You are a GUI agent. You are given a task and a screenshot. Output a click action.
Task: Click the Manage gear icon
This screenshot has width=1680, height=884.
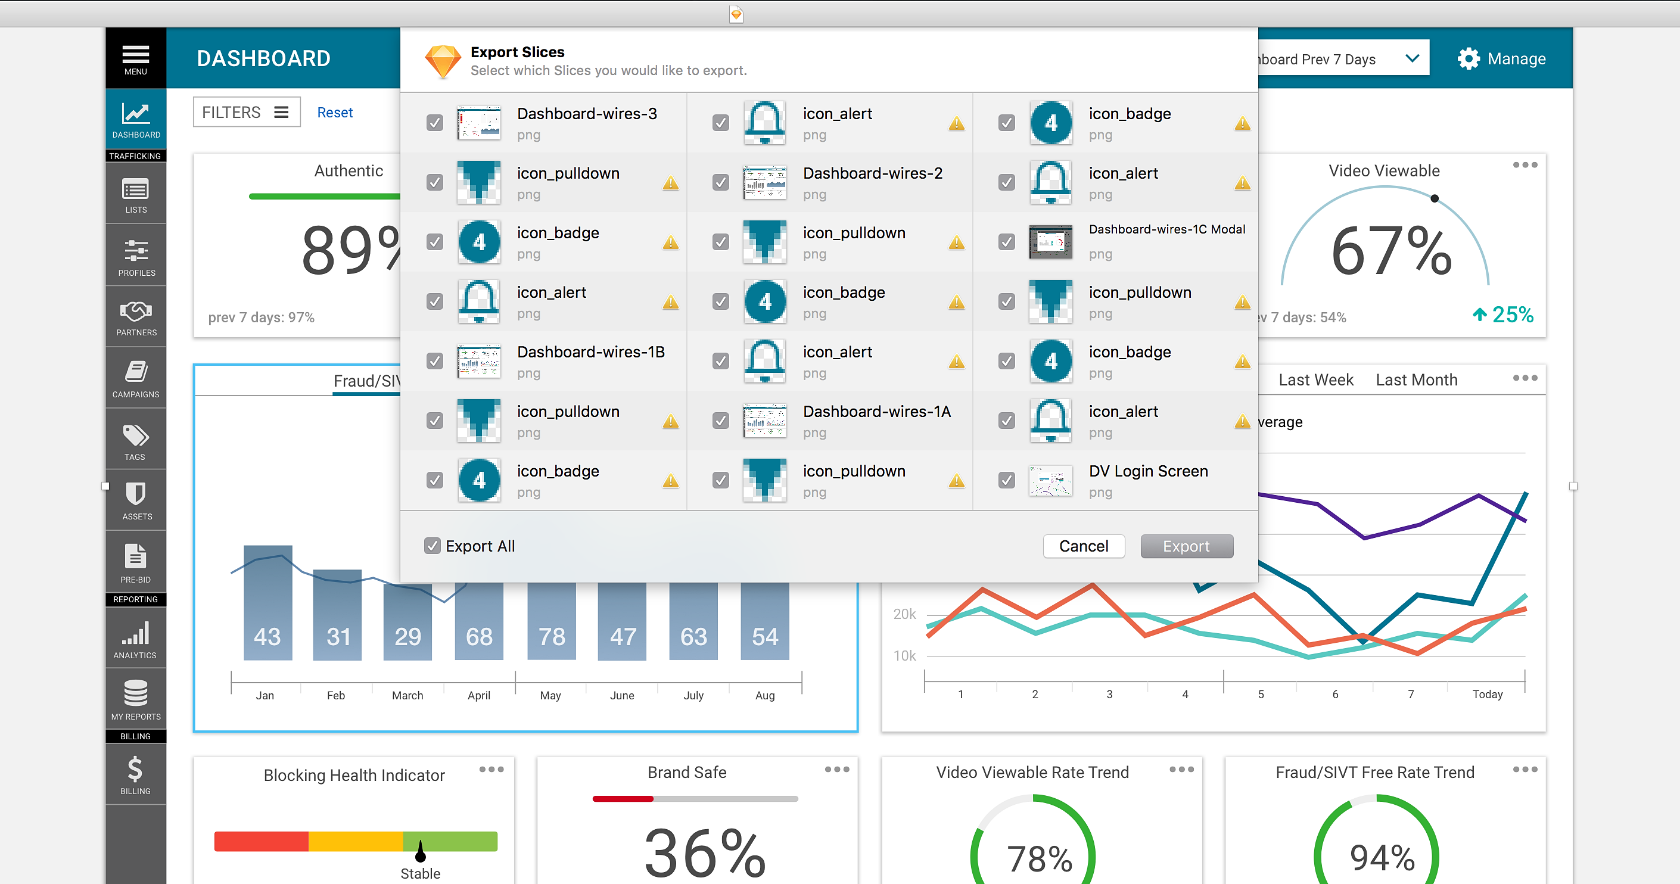pyautogui.click(x=1468, y=59)
